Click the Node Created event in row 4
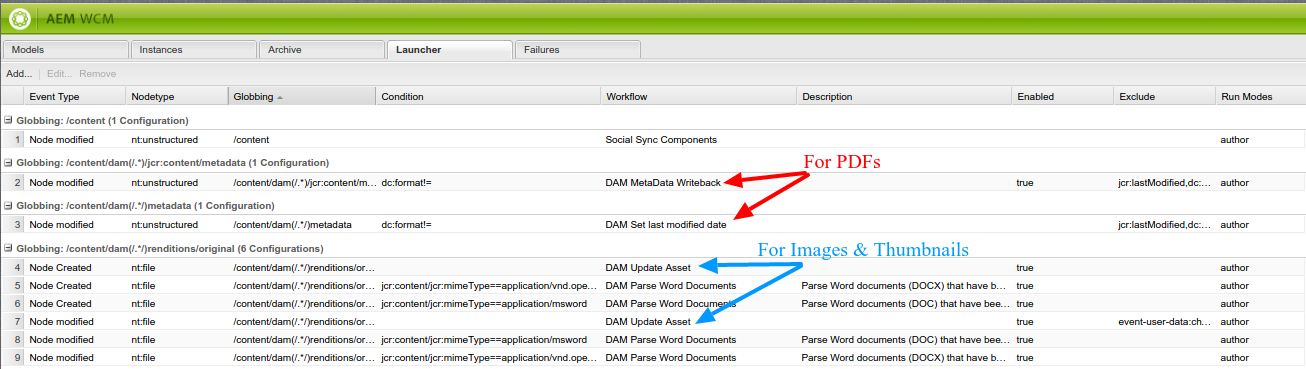This screenshot has height=369, width=1306. click(x=75, y=268)
